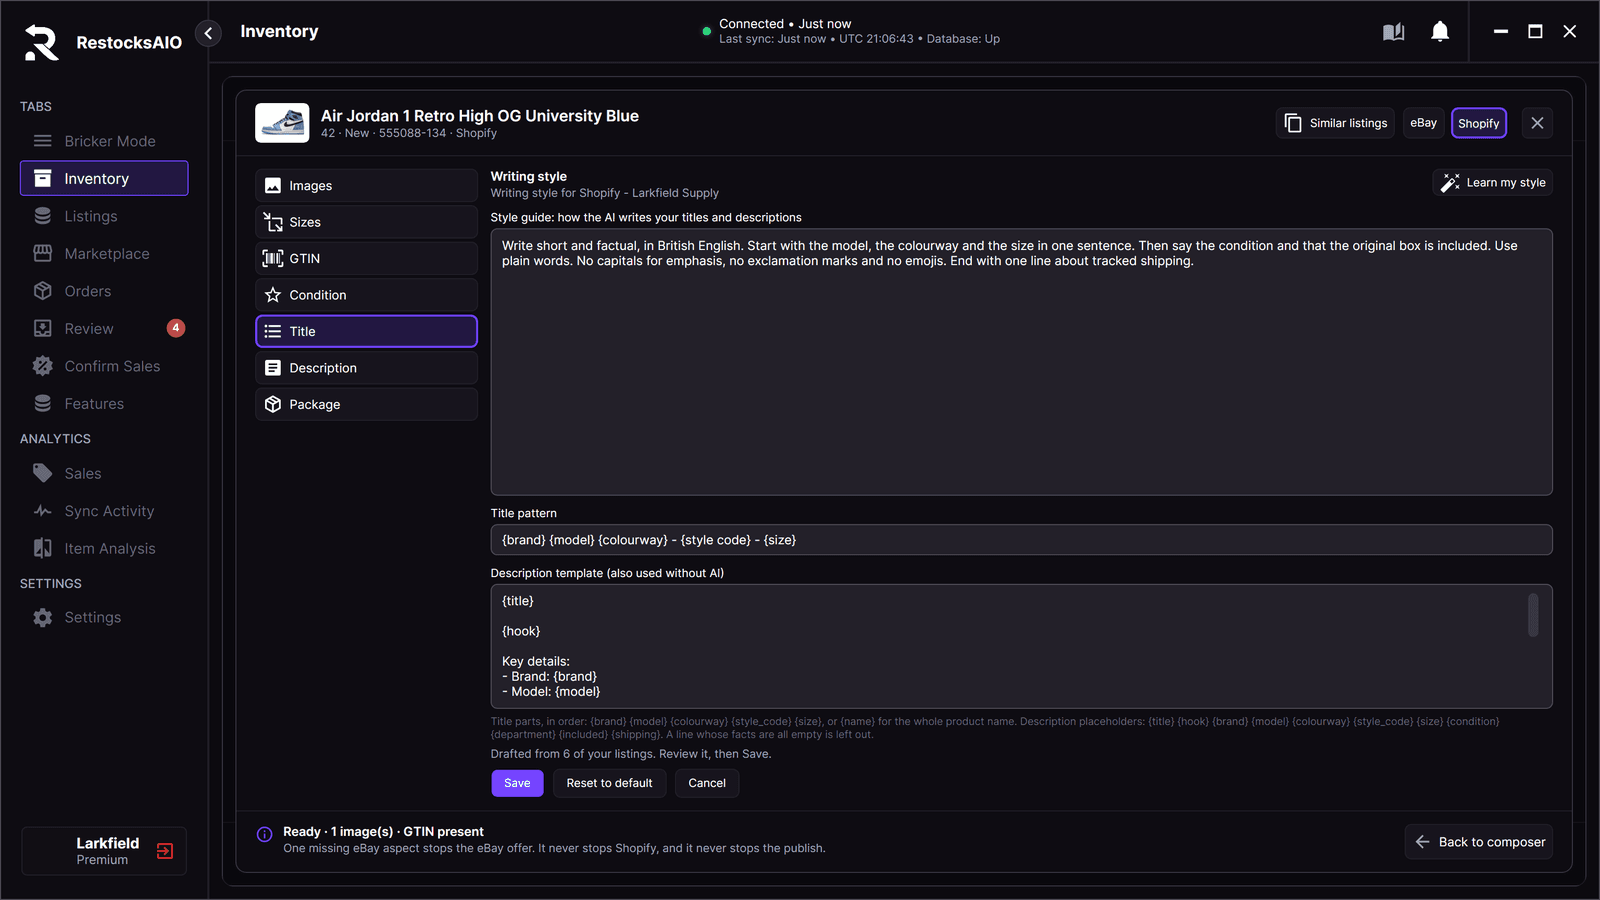Click Reset to default

(609, 783)
